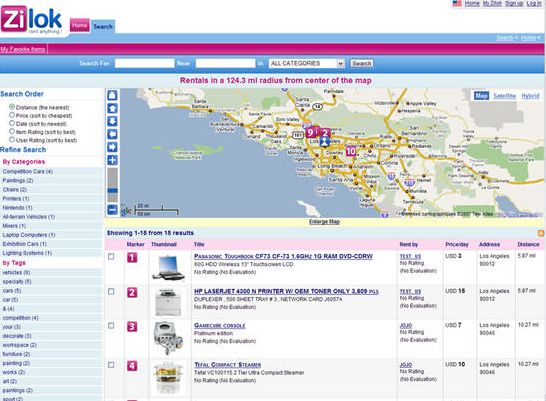Tick the Gamecube console row checkbox
This screenshot has width=546, height=401.
point(111,325)
